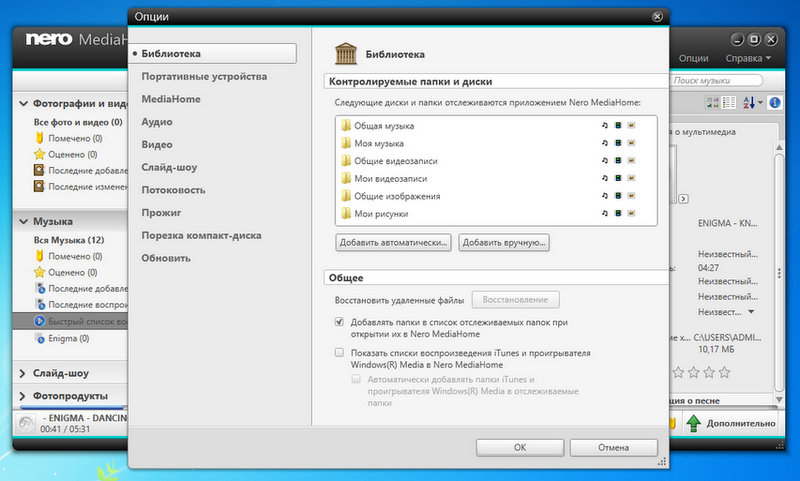Toggle photo icon for Общие видеозаписи folder
Viewport: 800px width, 481px height.
pyautogui.click(x=631, y=161)
